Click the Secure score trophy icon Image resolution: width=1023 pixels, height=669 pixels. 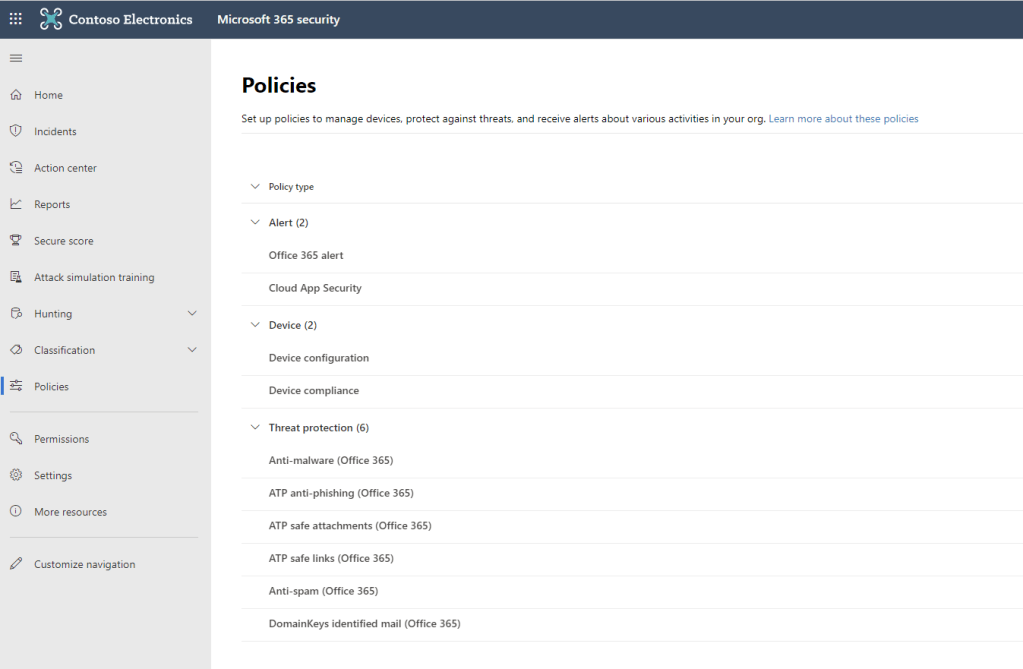click(16, 241)
